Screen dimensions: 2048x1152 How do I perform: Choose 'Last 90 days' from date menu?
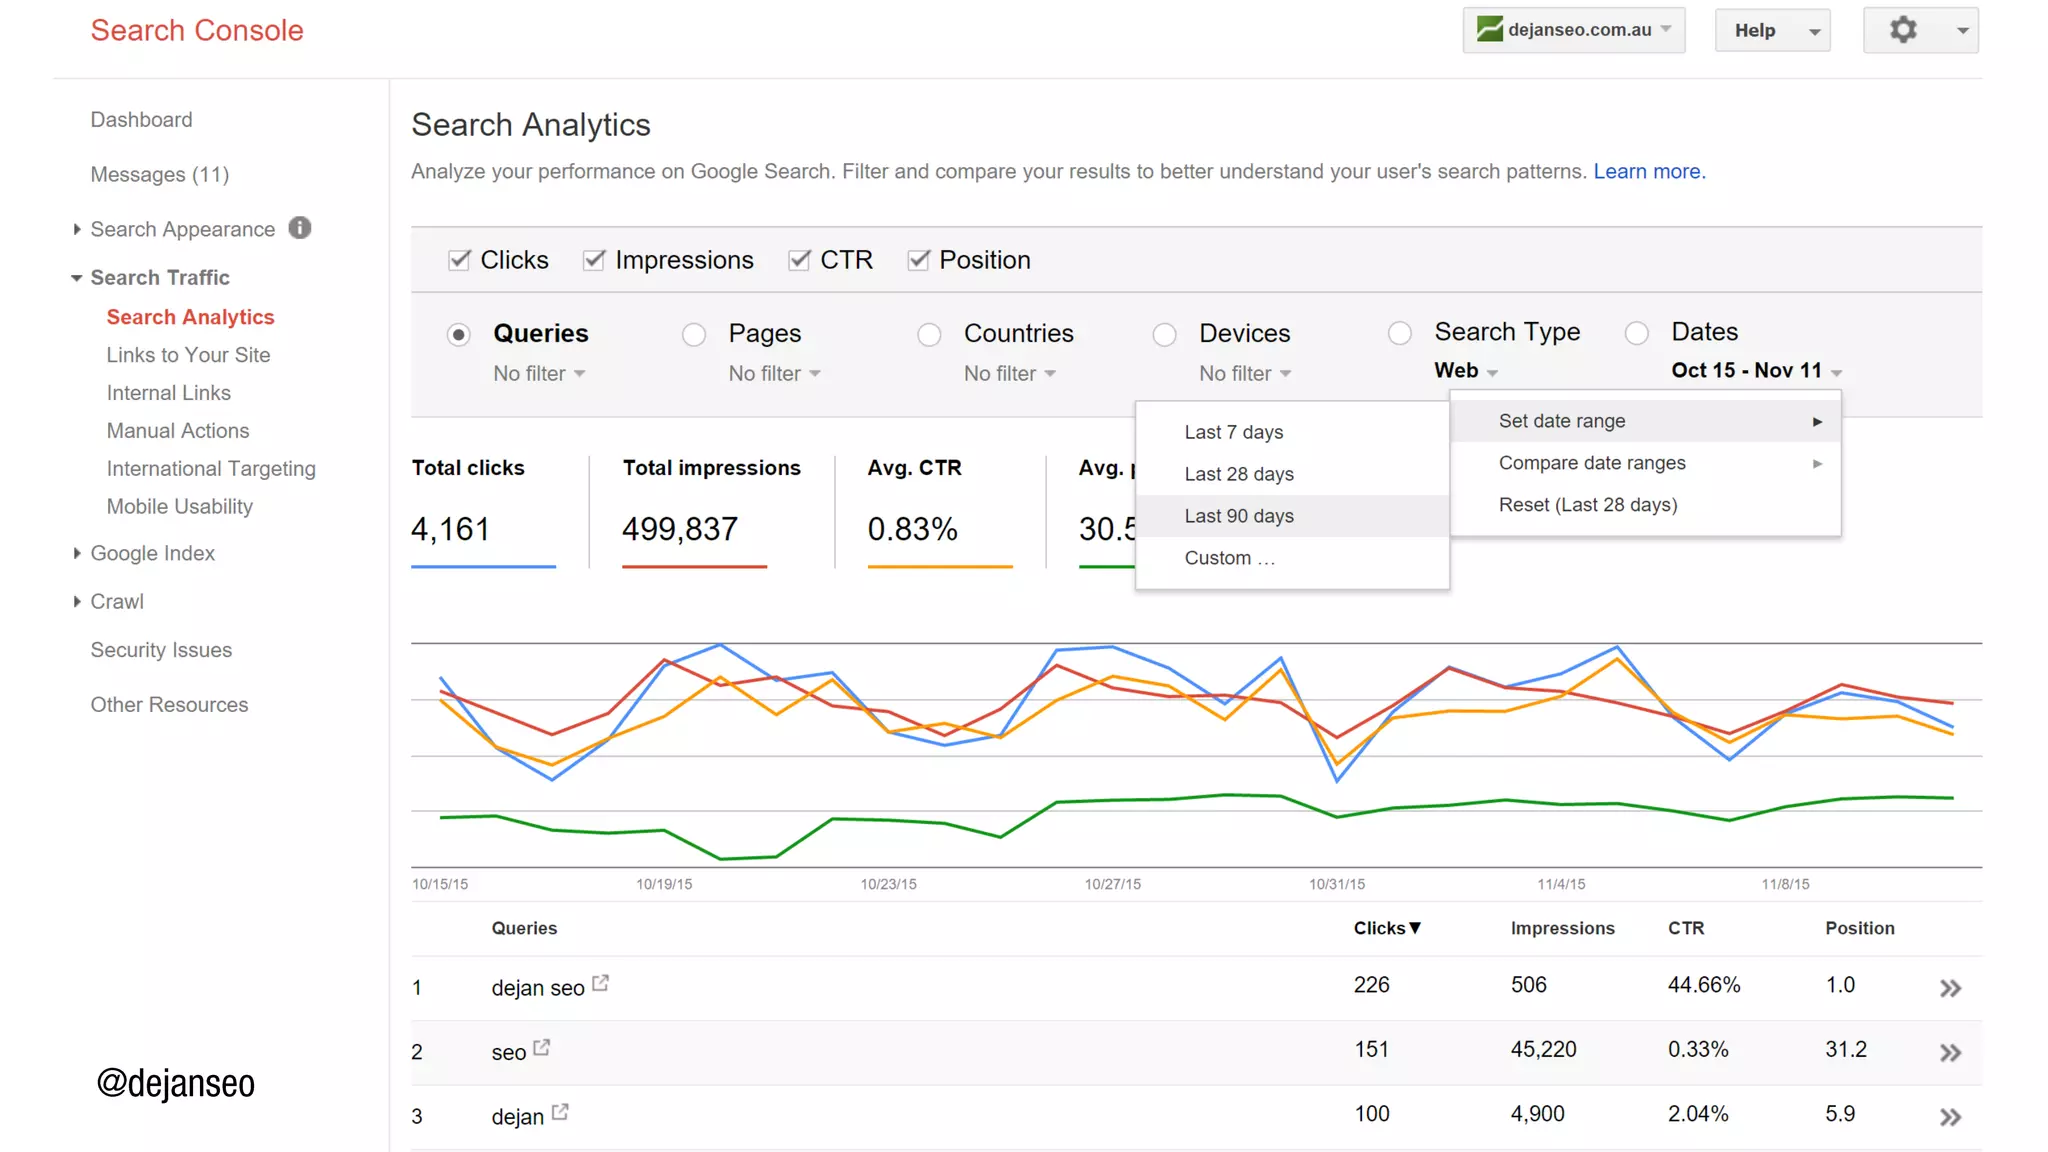pyautogui.click(x=1239, y=516)
